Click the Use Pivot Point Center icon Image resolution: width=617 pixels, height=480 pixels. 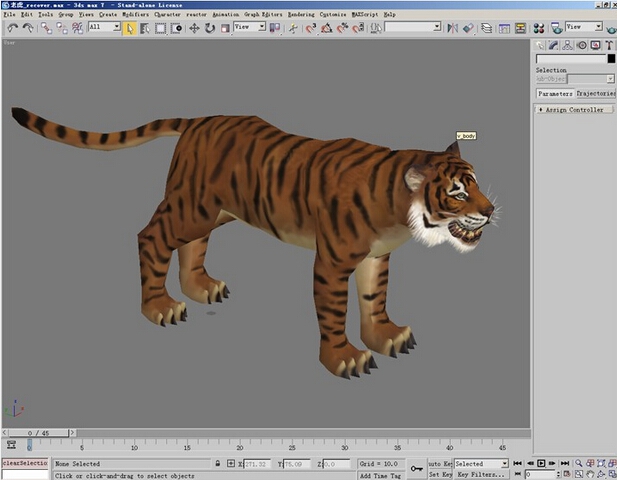(275, 28)
